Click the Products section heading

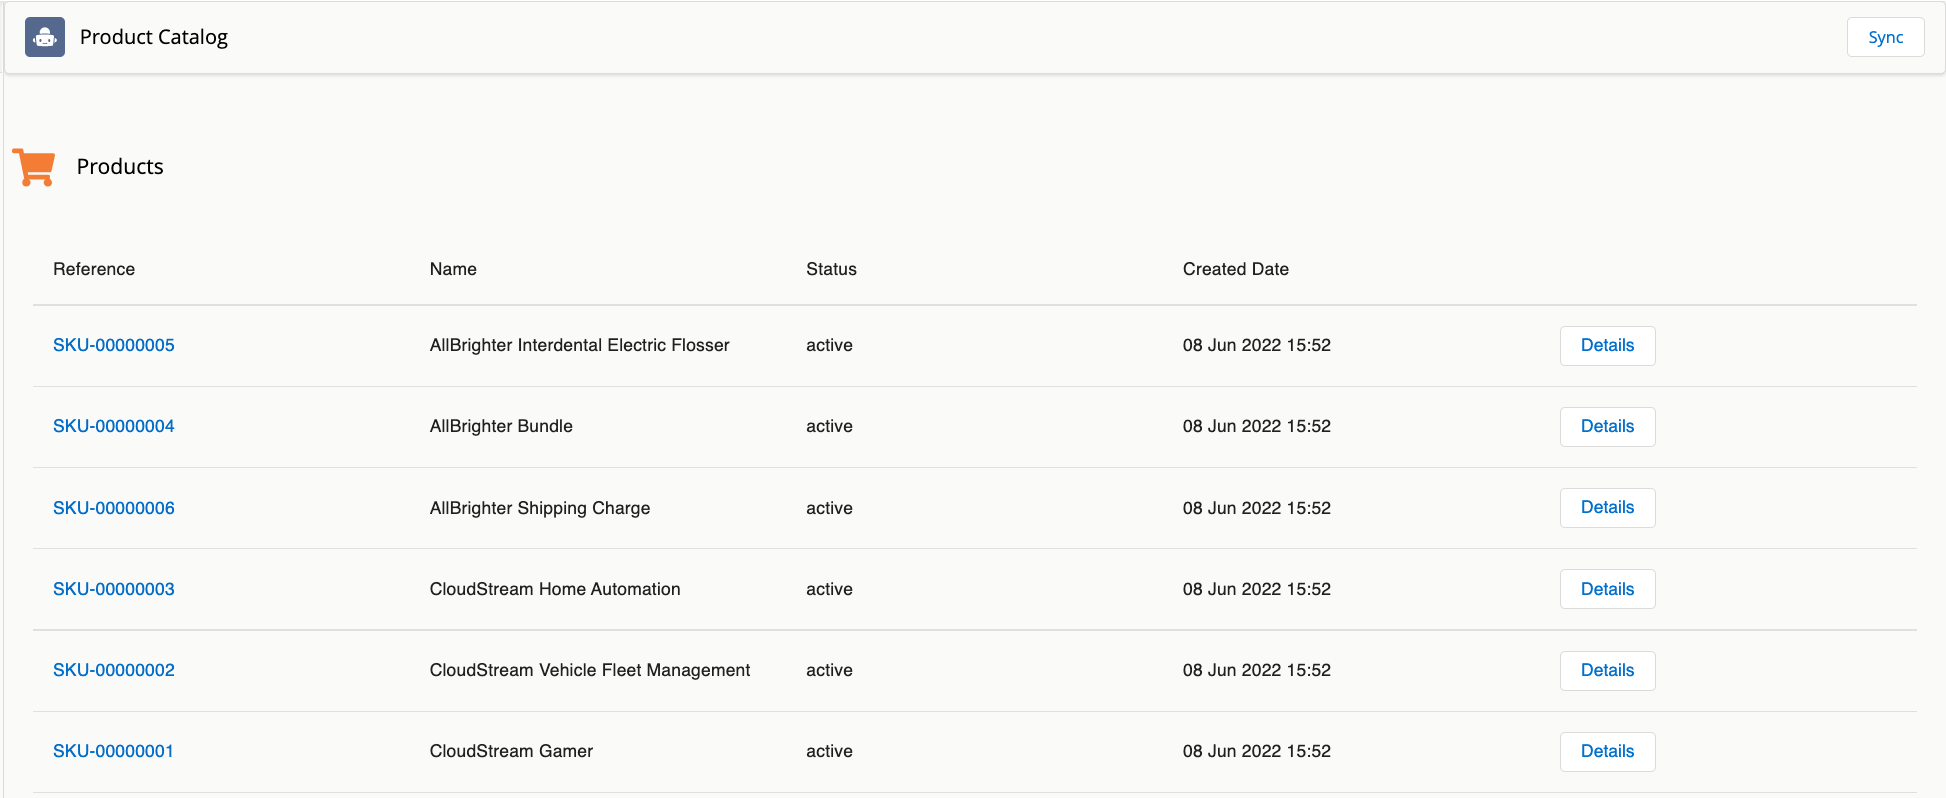(120, 167)
